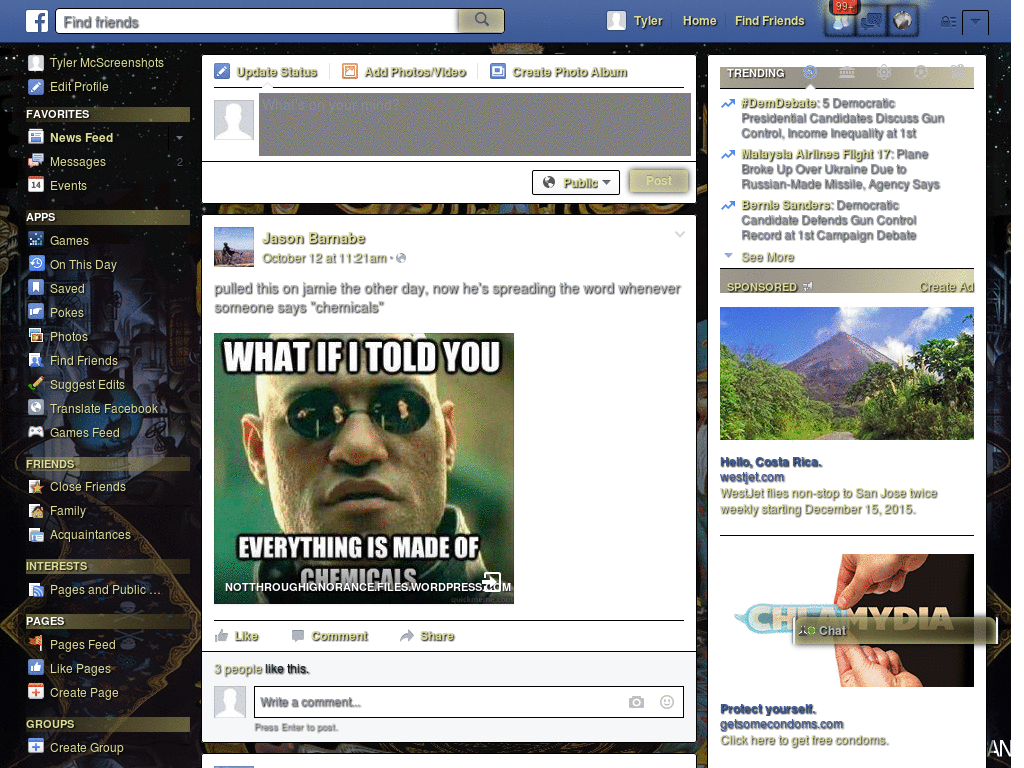Image resolution: width=1024 pixels, height=768 pixels.
Task: Go to Home in top bar
Action: (x=699, y=21)
